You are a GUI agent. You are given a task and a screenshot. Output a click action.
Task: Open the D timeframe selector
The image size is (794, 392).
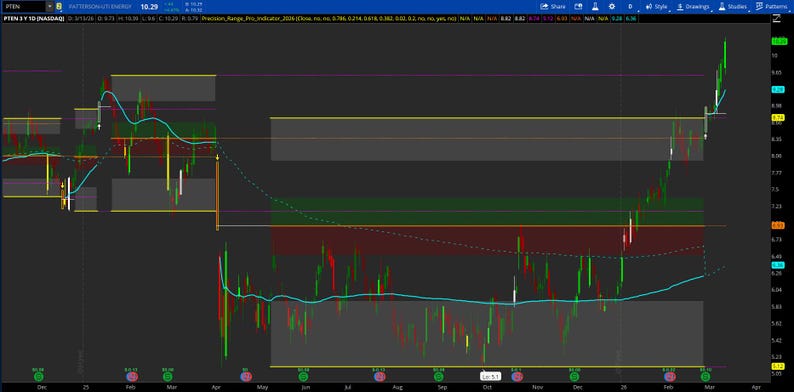(x=630, y=7)
